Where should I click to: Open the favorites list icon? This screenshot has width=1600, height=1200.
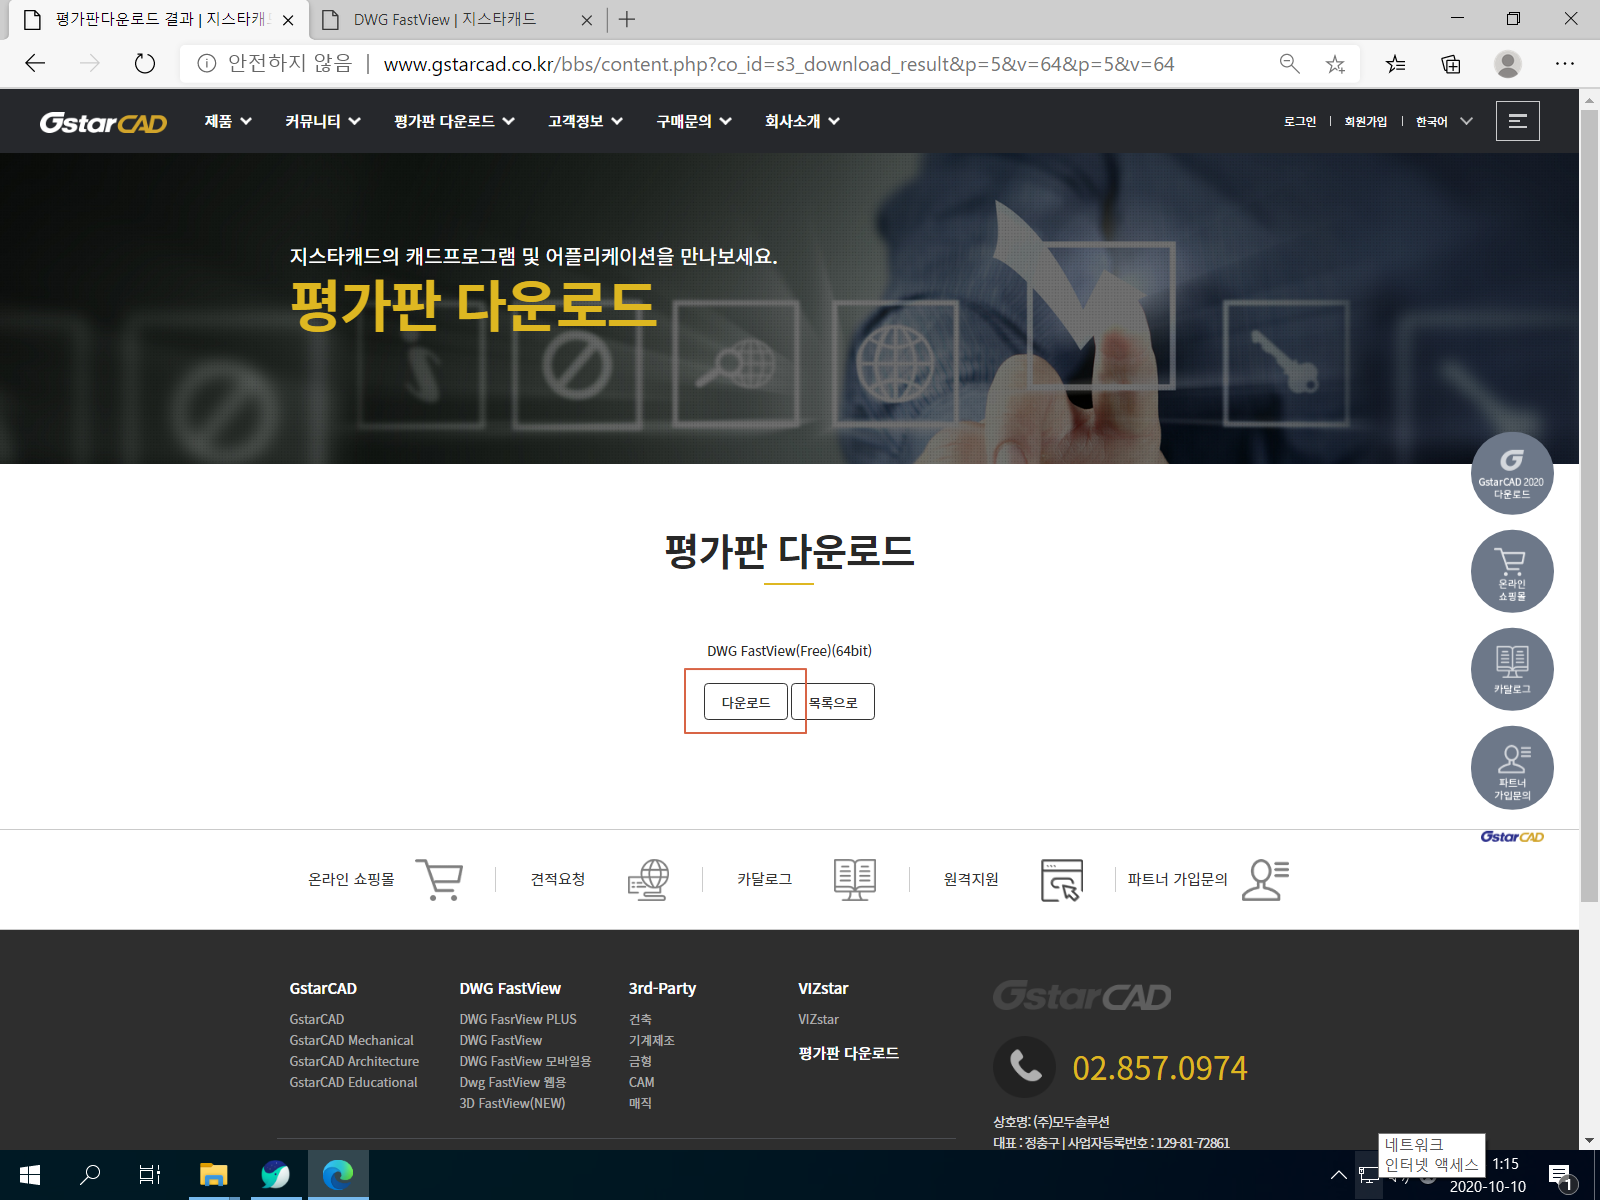point(1395,64)
